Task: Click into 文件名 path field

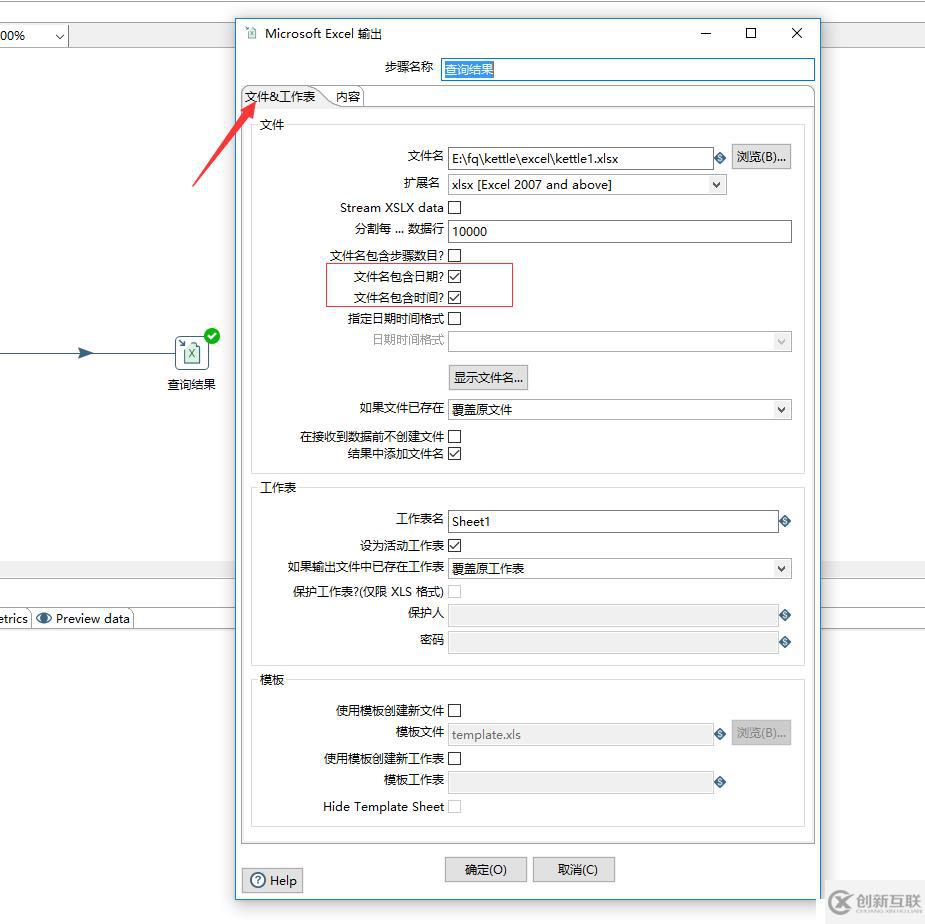Action: (x=580, y=158)
